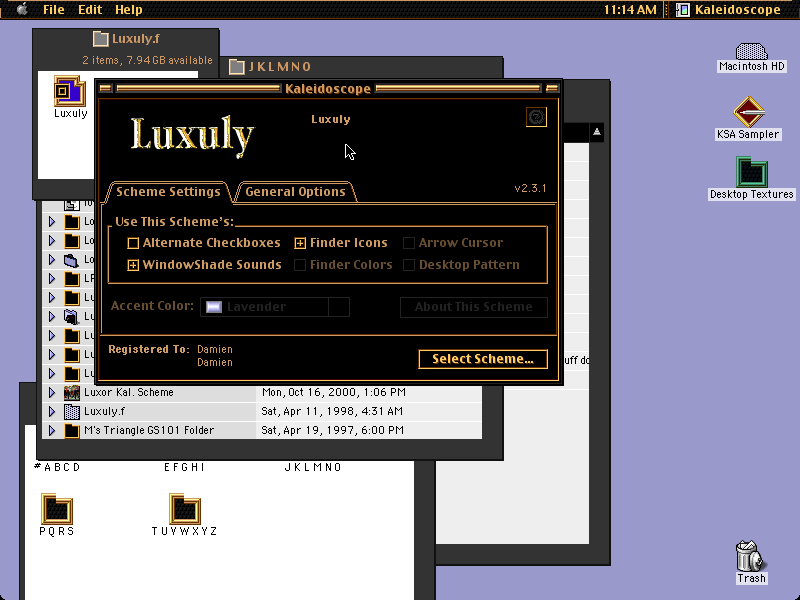
Task: Switch to the Scheme Settings tab
Action: (x=168, y=192)
